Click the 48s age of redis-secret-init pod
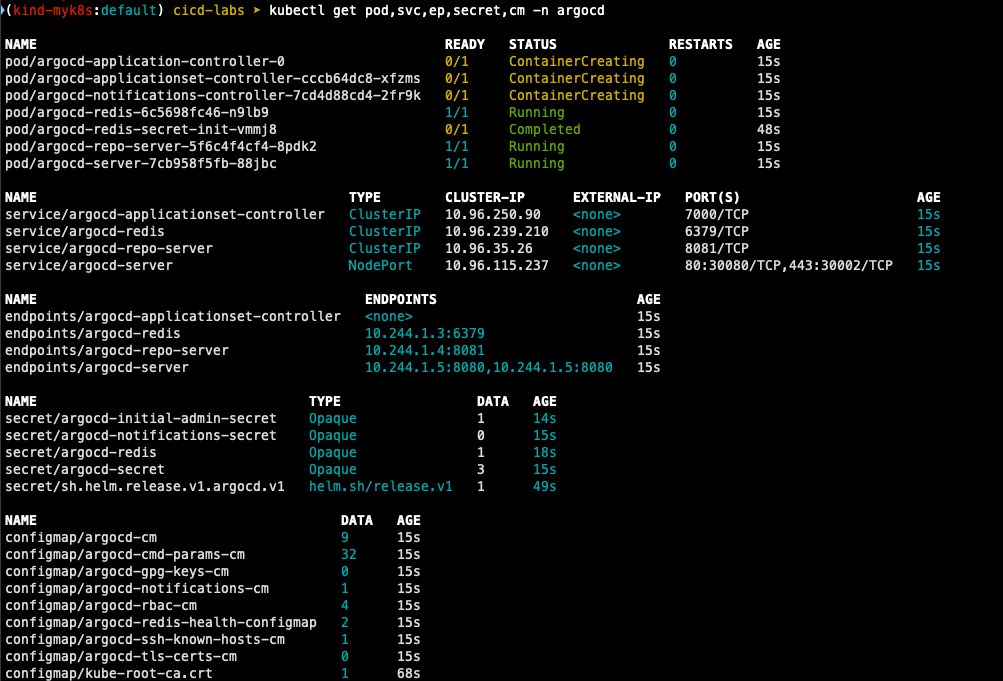 click(768, 129)
